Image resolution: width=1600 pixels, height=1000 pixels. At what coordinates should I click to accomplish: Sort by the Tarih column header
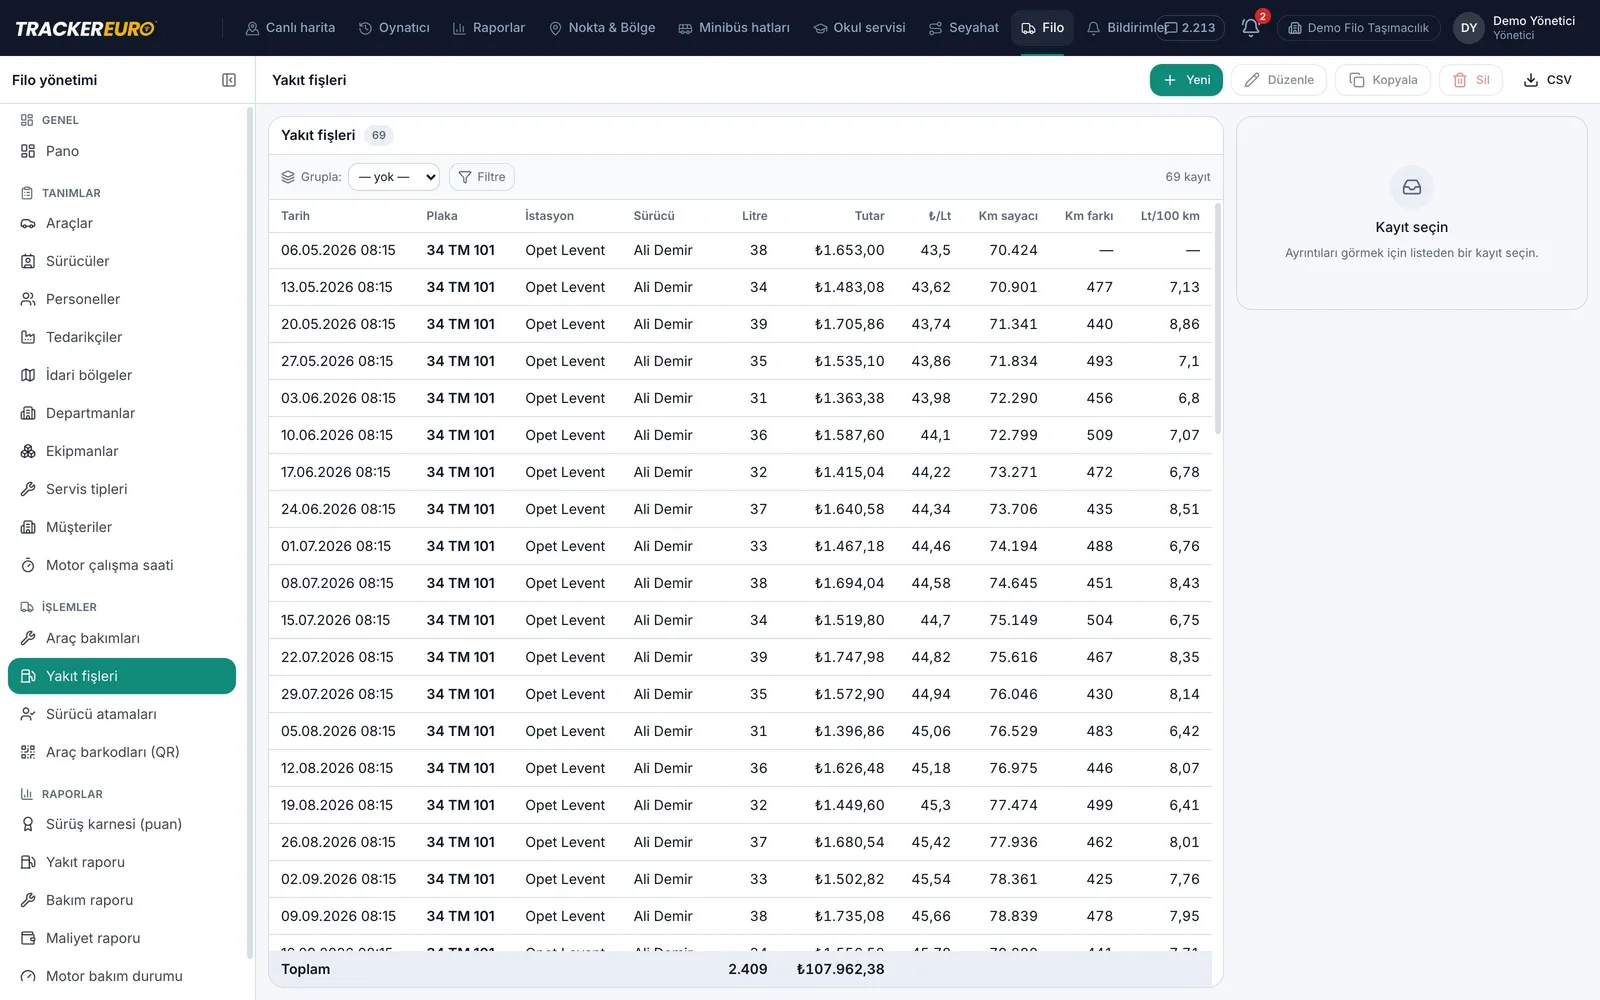[295, 216]
